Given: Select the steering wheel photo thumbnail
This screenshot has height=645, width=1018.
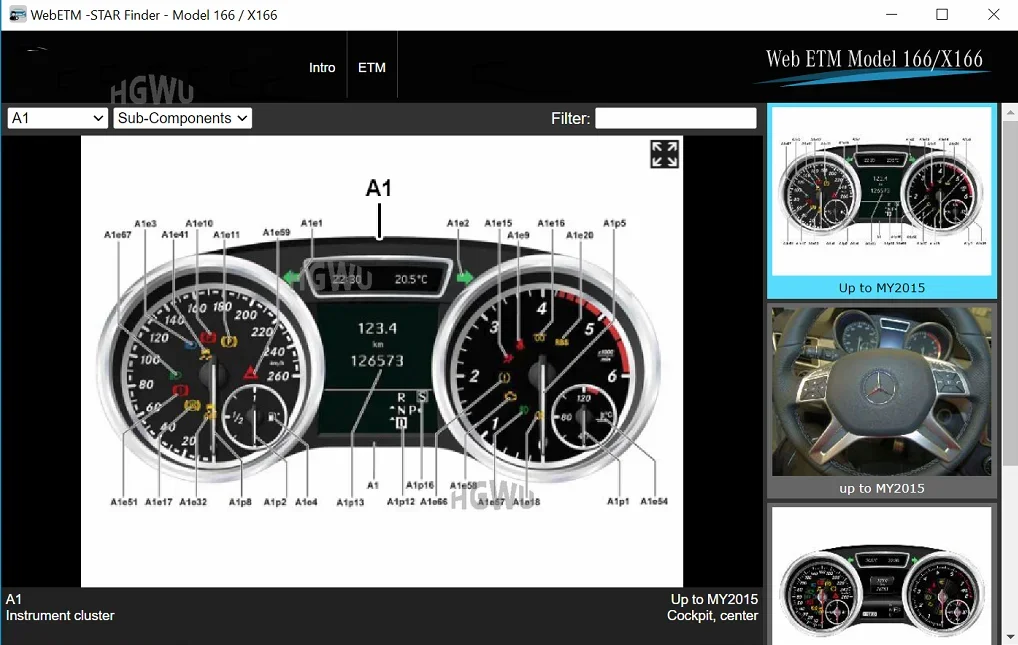Looking at the screenshot, I should [x=882, y=392].
